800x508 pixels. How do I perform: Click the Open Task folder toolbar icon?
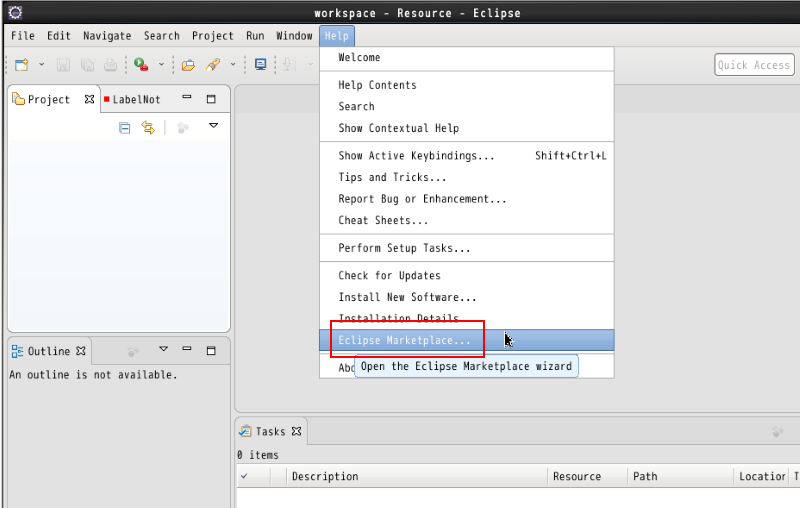coord(188,65)
